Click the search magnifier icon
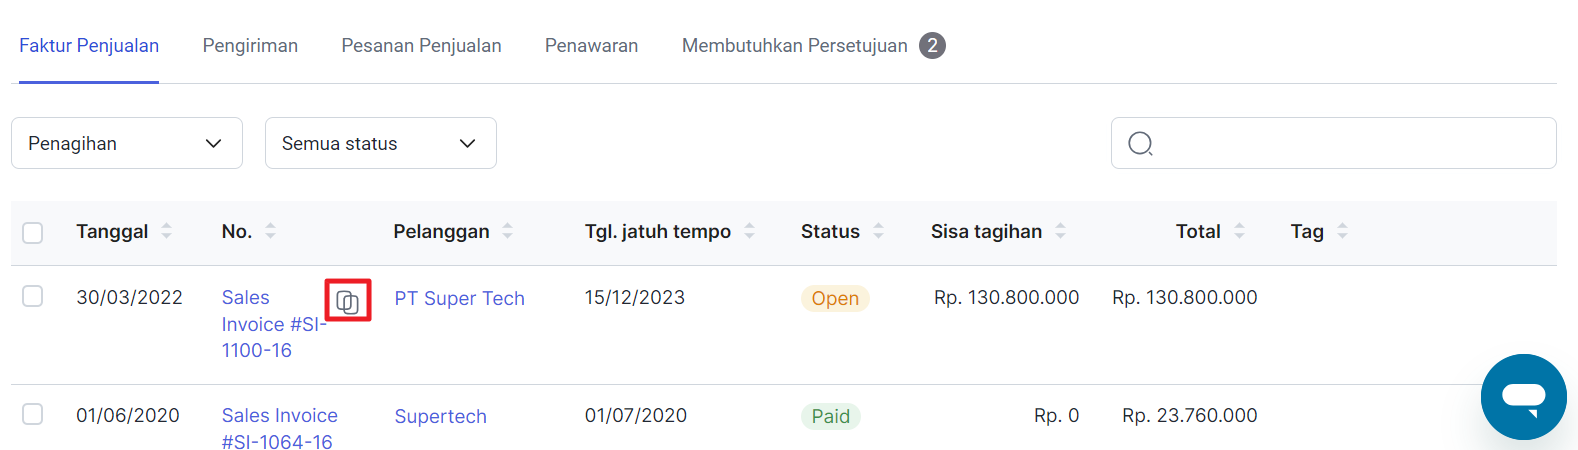The width and height of the screenshot is (1578, 450). 1140,144
